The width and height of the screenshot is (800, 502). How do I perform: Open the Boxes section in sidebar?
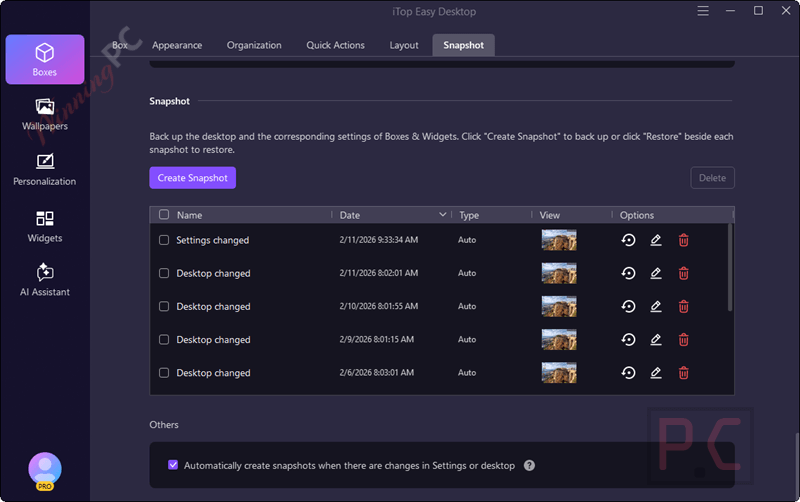[x=45, y=59]
